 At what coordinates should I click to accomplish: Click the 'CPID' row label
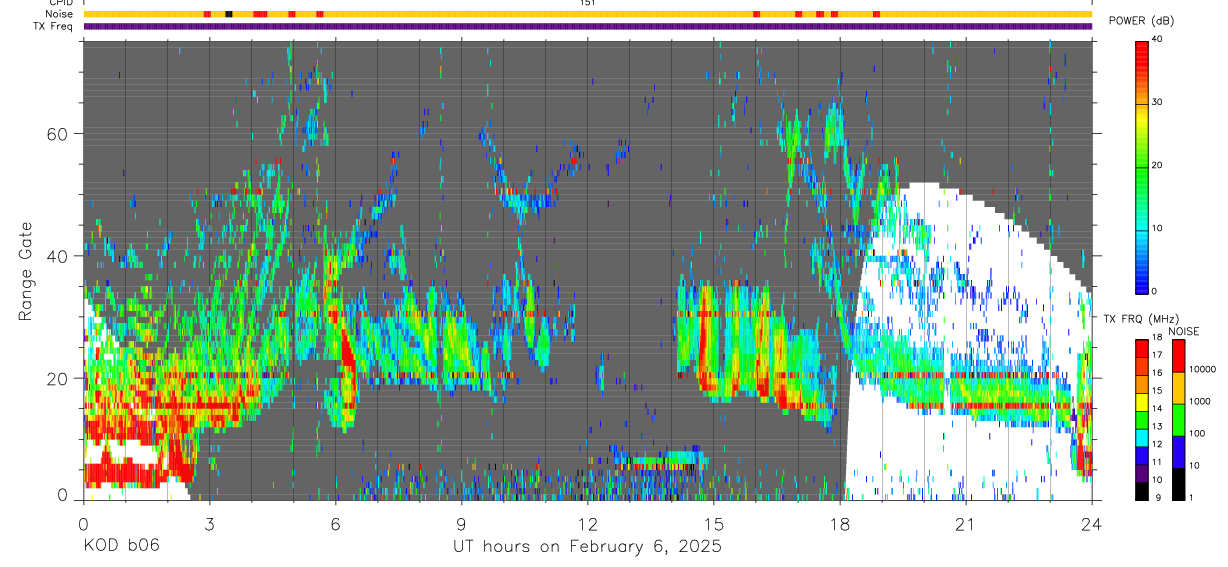(62, 3)
